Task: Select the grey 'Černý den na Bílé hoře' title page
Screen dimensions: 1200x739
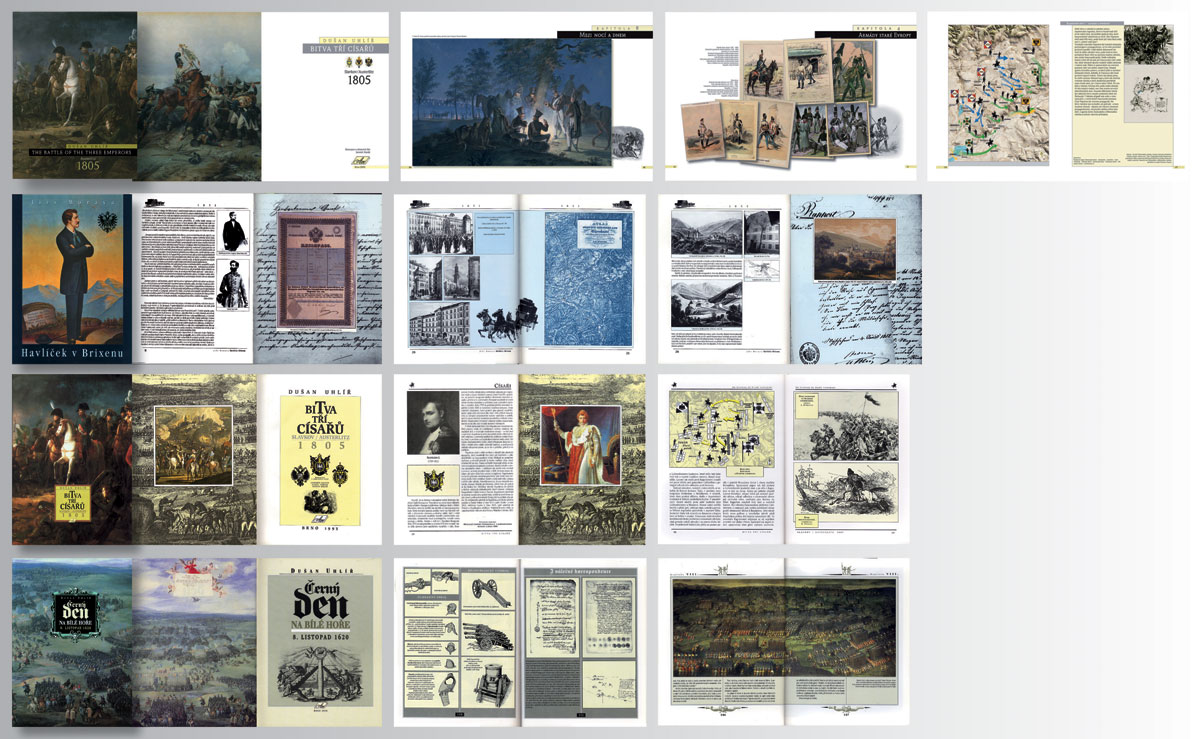Action: (319, 642)
